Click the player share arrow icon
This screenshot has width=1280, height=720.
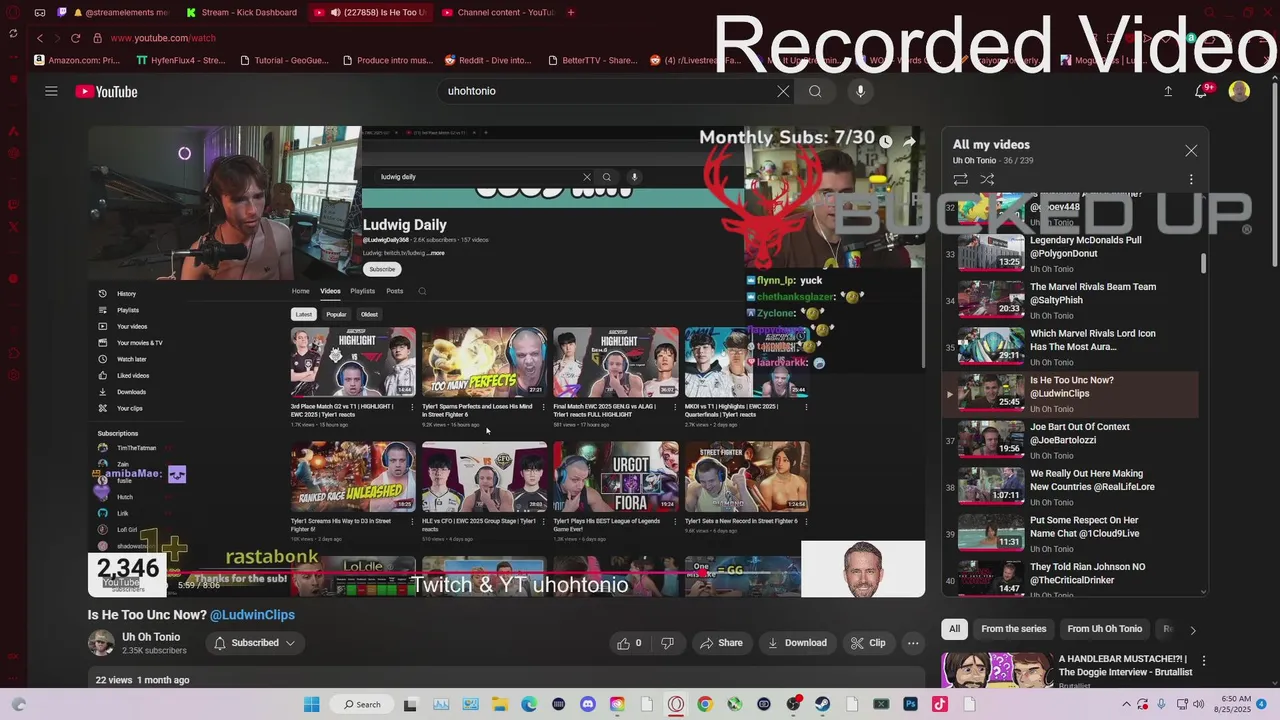click(909, 142)
